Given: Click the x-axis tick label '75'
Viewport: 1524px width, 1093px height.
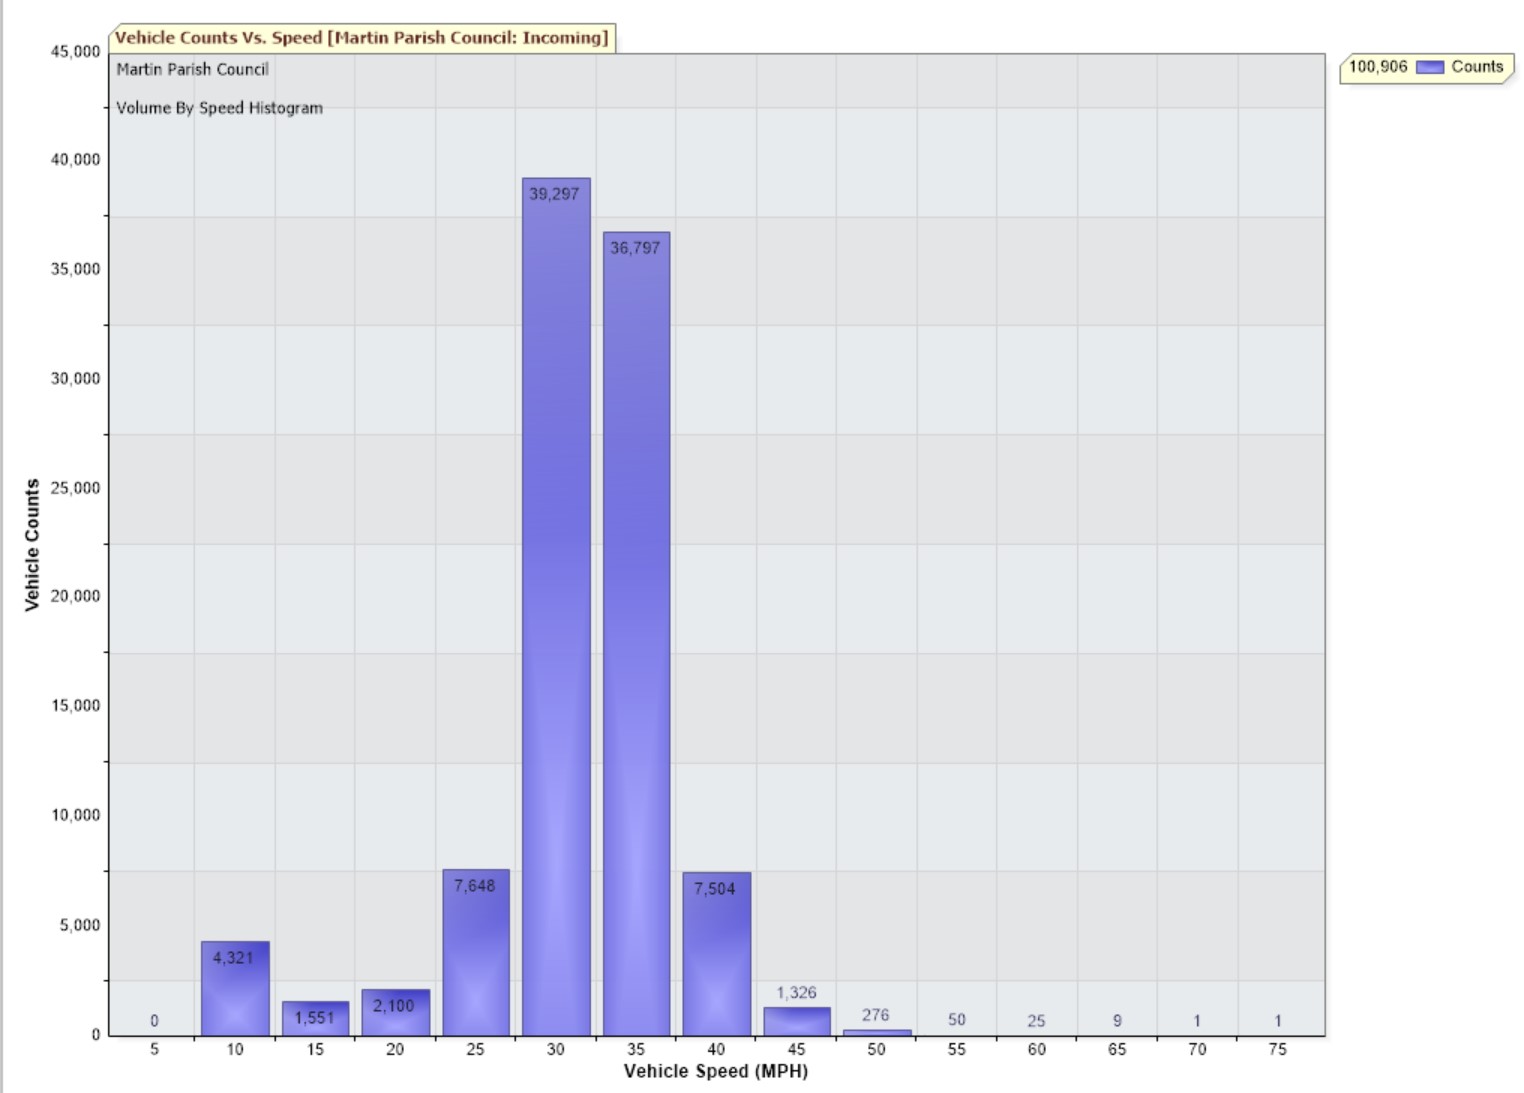Looking at the screenshot, I should point(1278,1049).
